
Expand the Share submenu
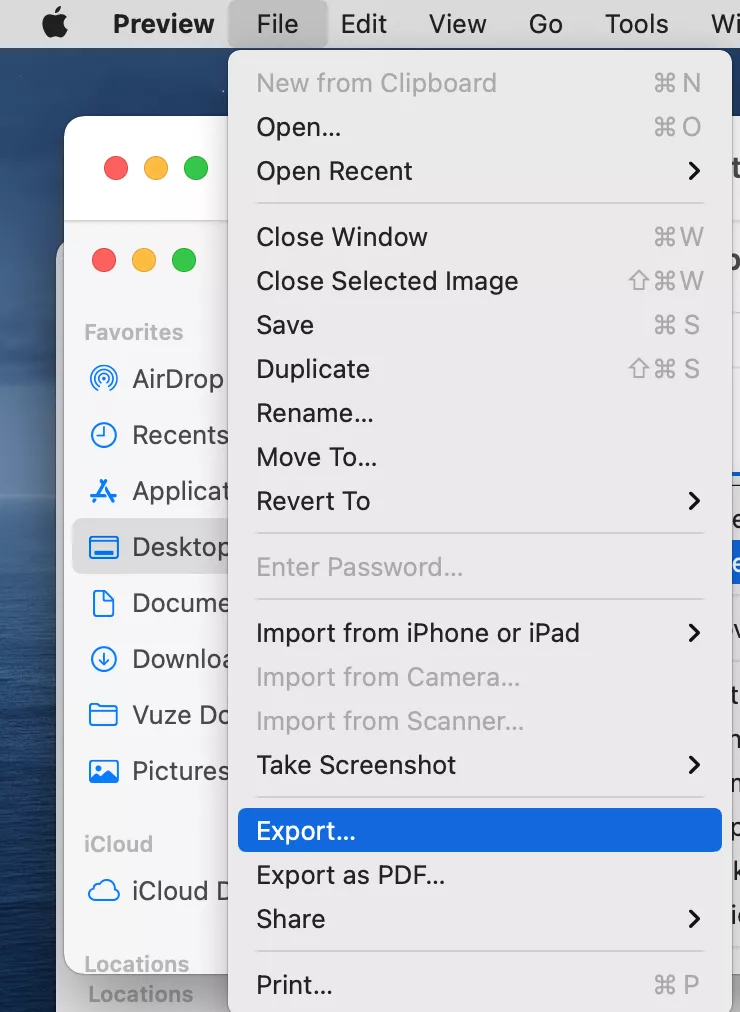click(x=694, y=919)
